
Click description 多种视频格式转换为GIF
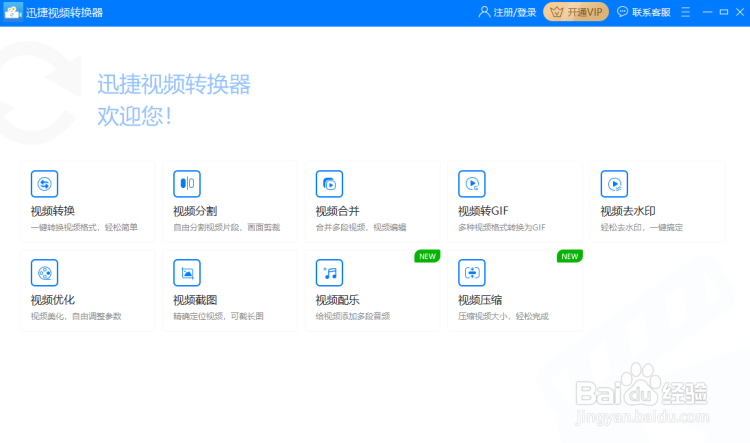click(502, 227)
